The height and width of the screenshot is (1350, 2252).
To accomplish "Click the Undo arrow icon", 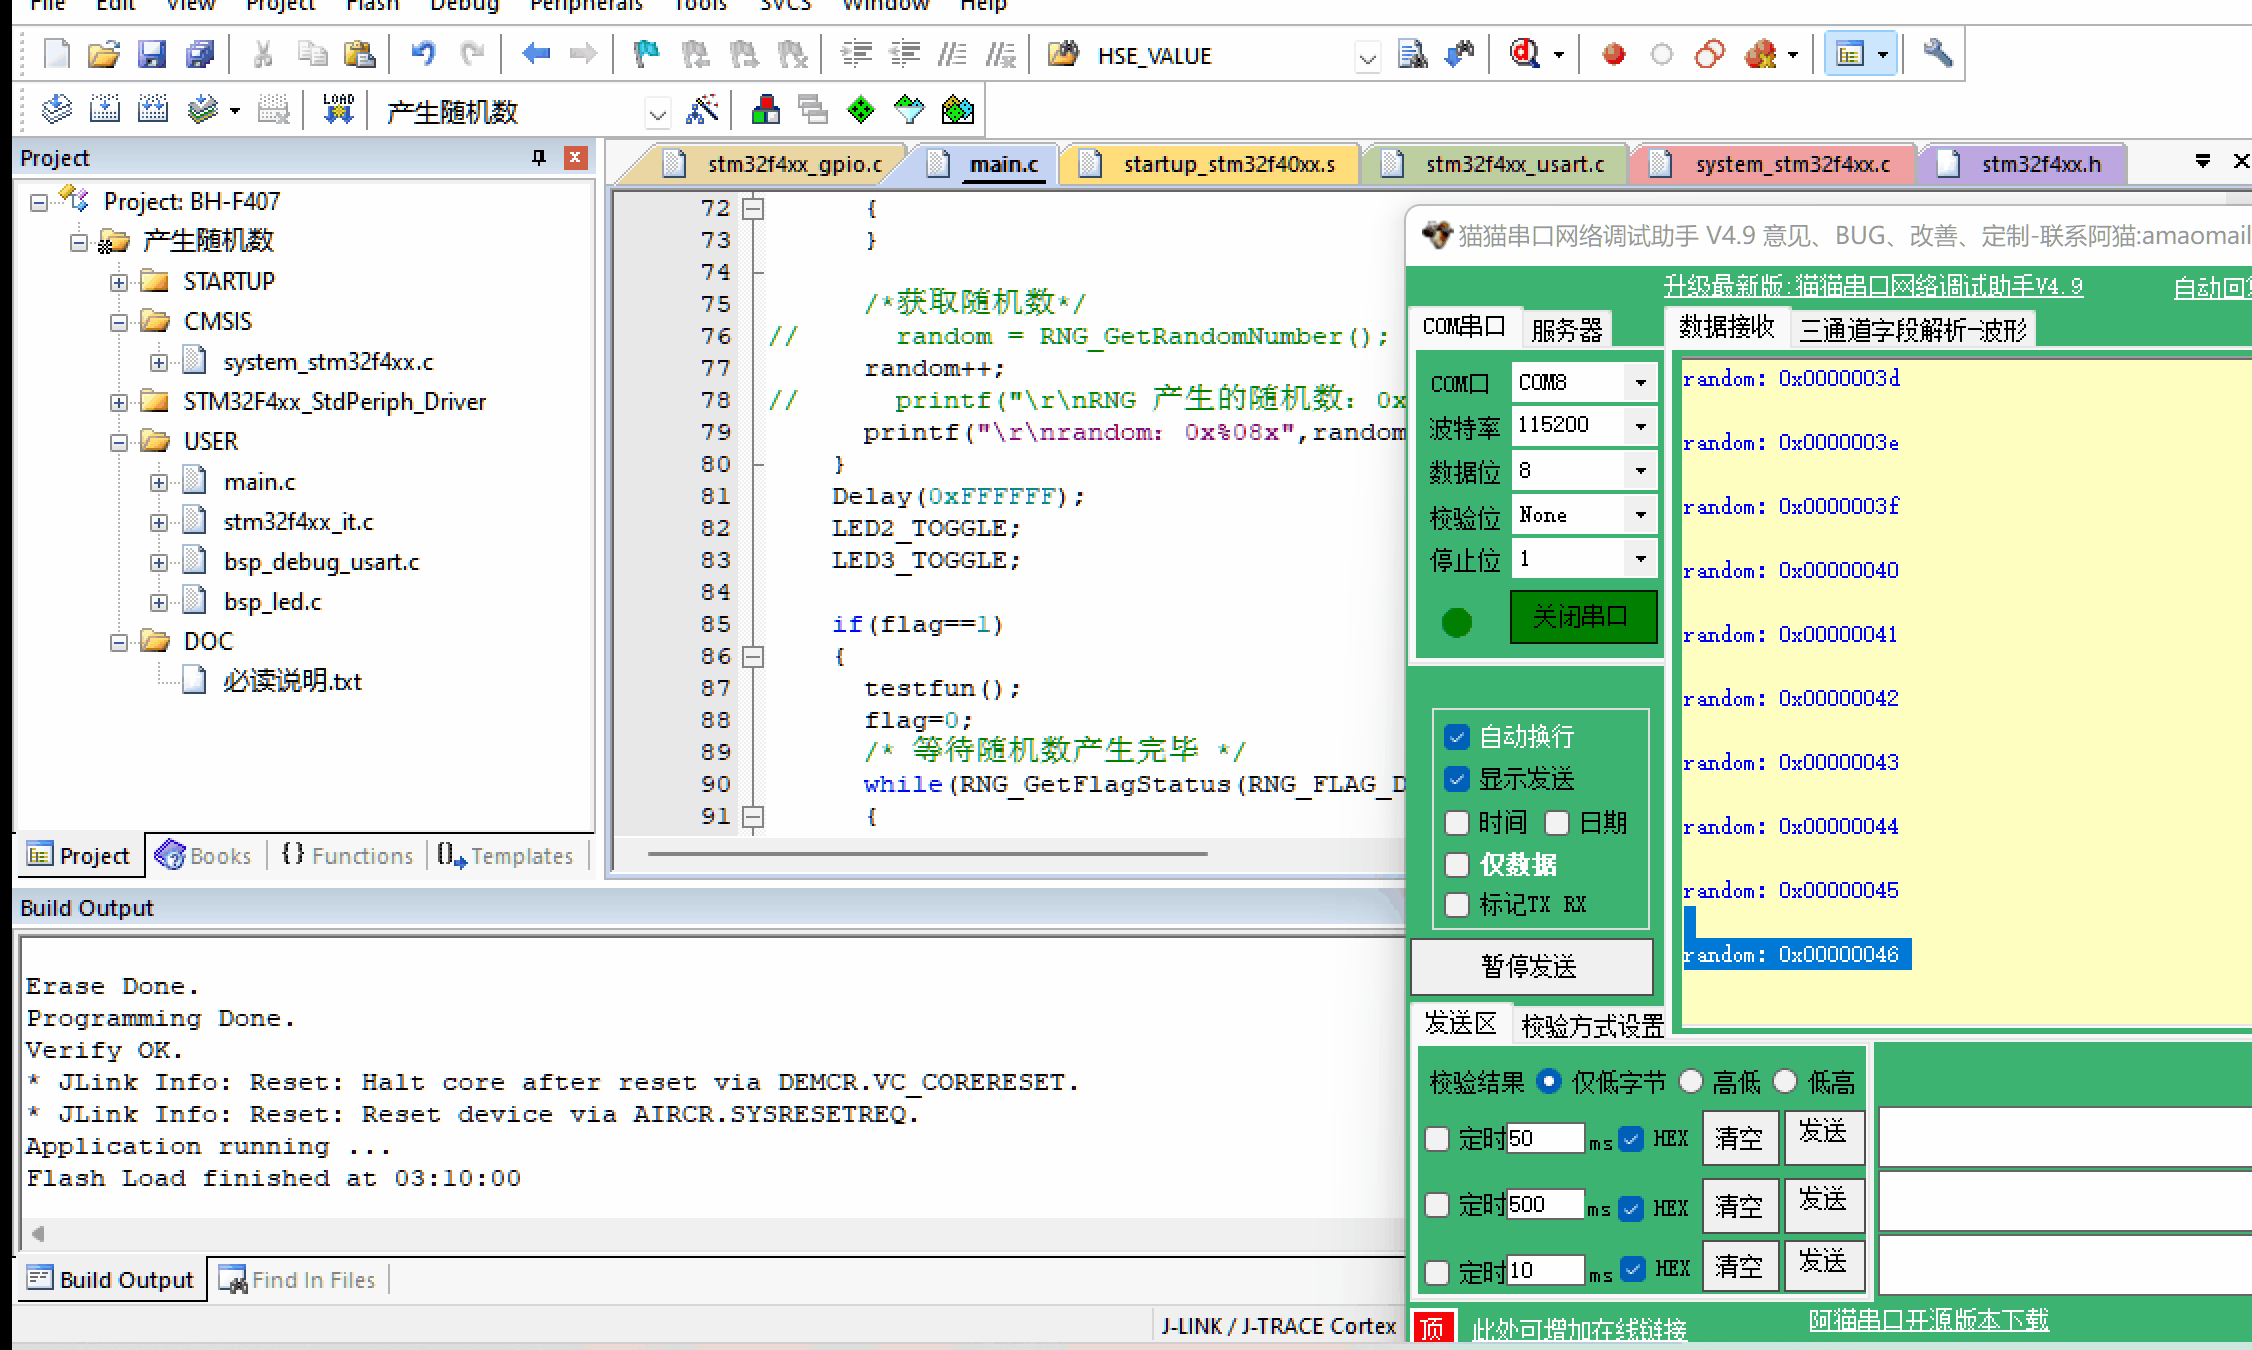I will pos(423,54).
